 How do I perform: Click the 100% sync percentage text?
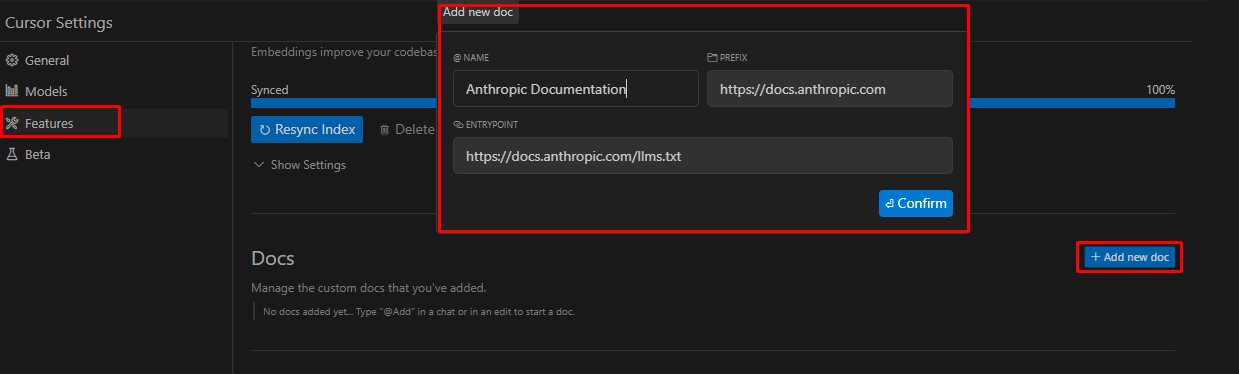click(1160, 89)
